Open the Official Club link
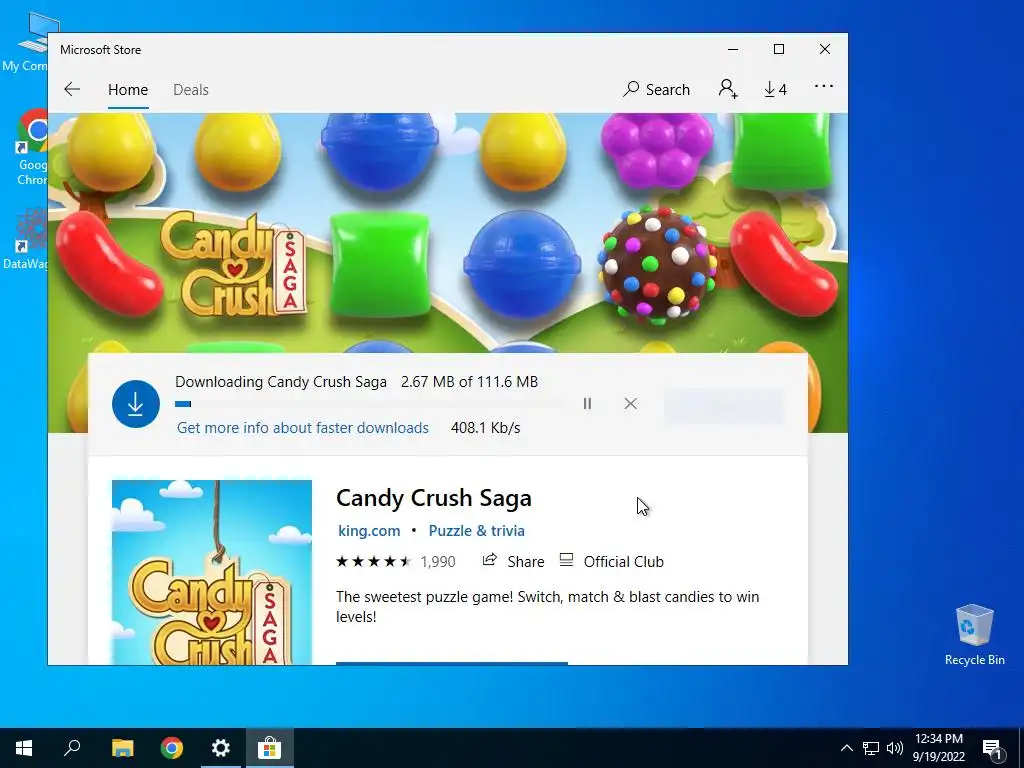The image size is (1024, 768). tap(612, 562)
